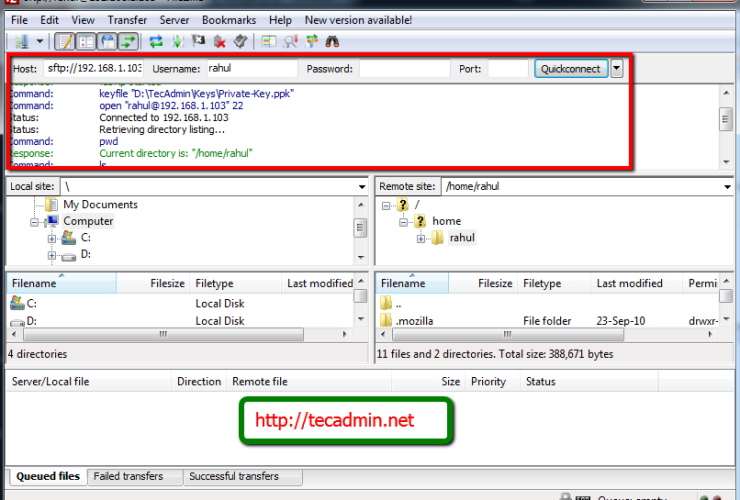Screen dimensions: 740x500
Task: Click the Reconnect to last server icon
Action: point(241,42)
